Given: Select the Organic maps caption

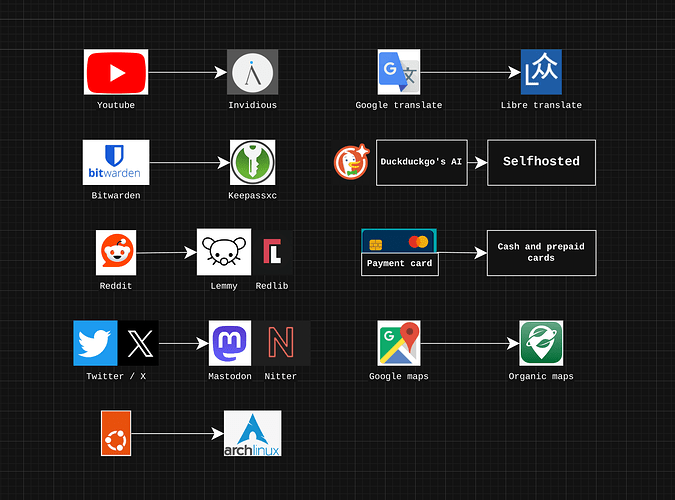Looking at the screenshot, I should point(541,376).
